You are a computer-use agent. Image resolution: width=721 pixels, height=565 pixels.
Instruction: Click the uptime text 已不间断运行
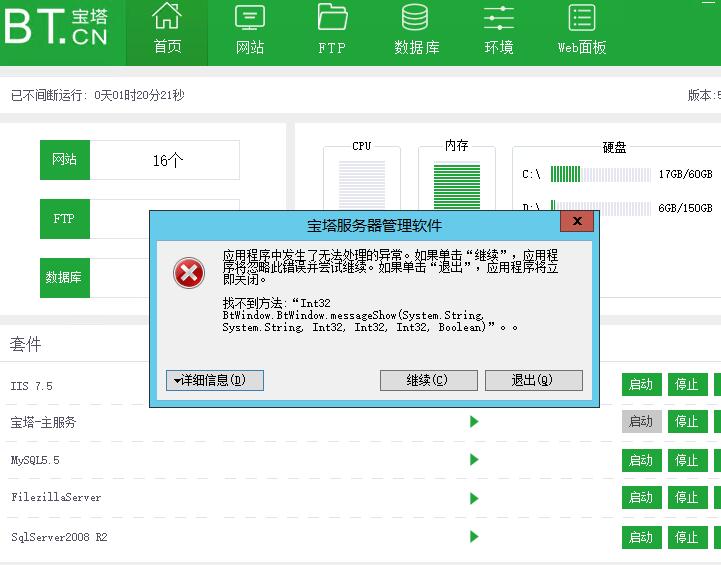coord(97,95)
